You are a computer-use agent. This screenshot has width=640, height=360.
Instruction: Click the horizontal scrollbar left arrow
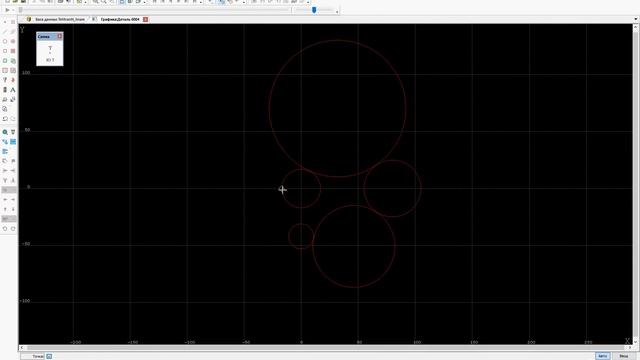(x=22, y=348)
